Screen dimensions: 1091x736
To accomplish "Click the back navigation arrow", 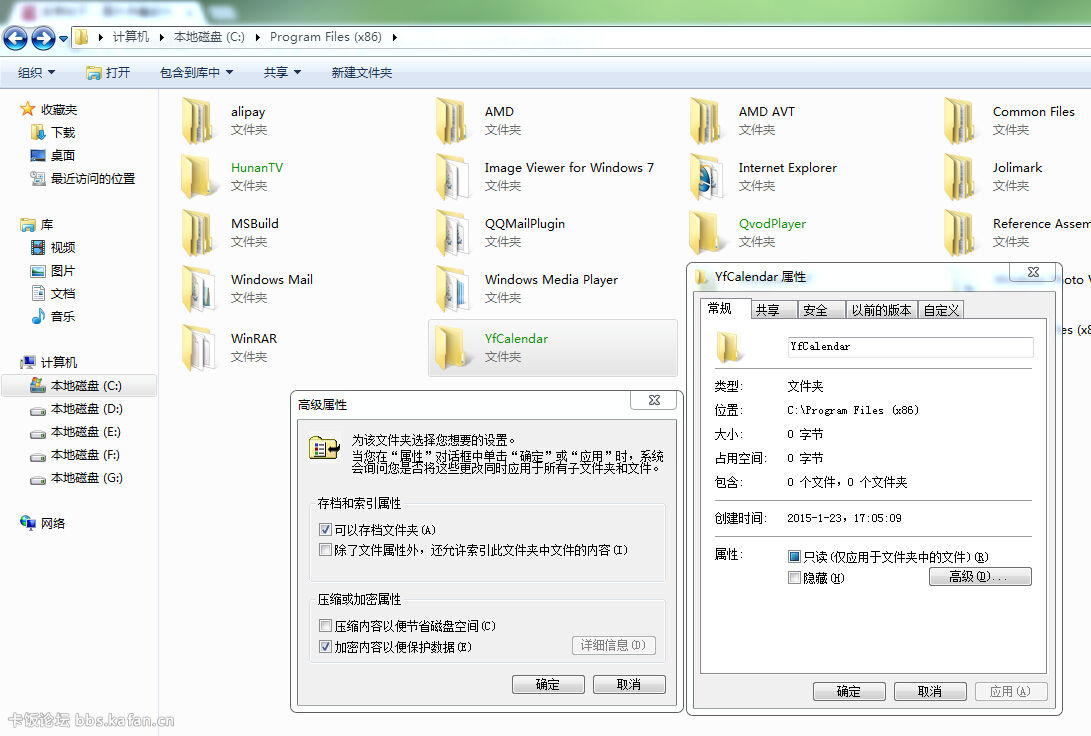I will (15, 38).
